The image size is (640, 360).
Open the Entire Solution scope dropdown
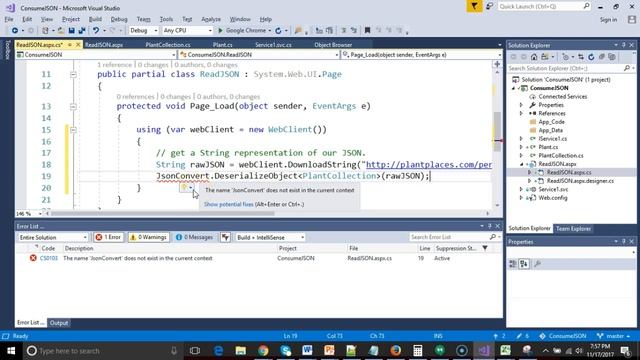[x=53, y=237]
